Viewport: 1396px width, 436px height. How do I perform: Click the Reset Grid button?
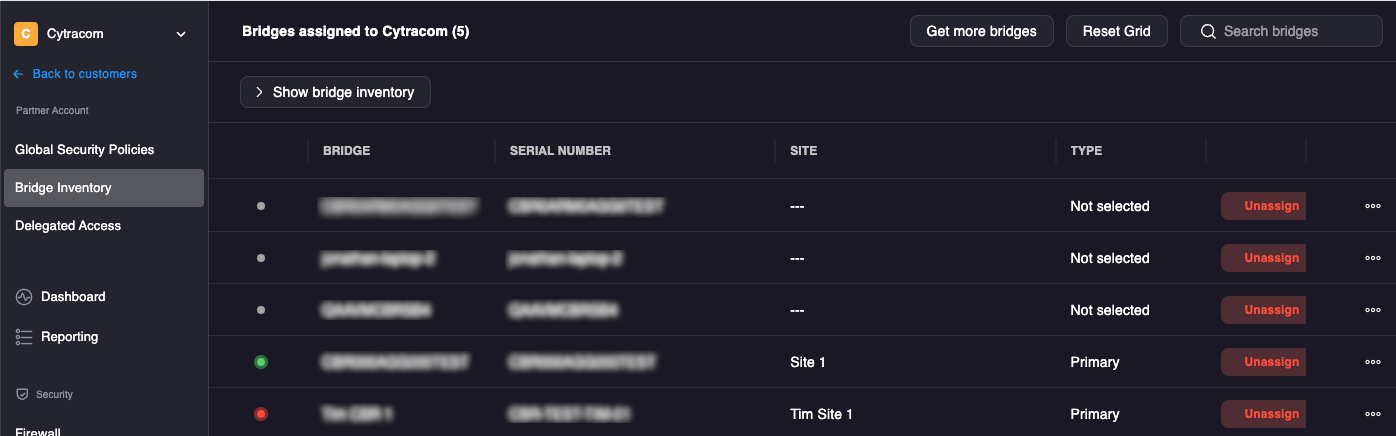click(1117, 31)
